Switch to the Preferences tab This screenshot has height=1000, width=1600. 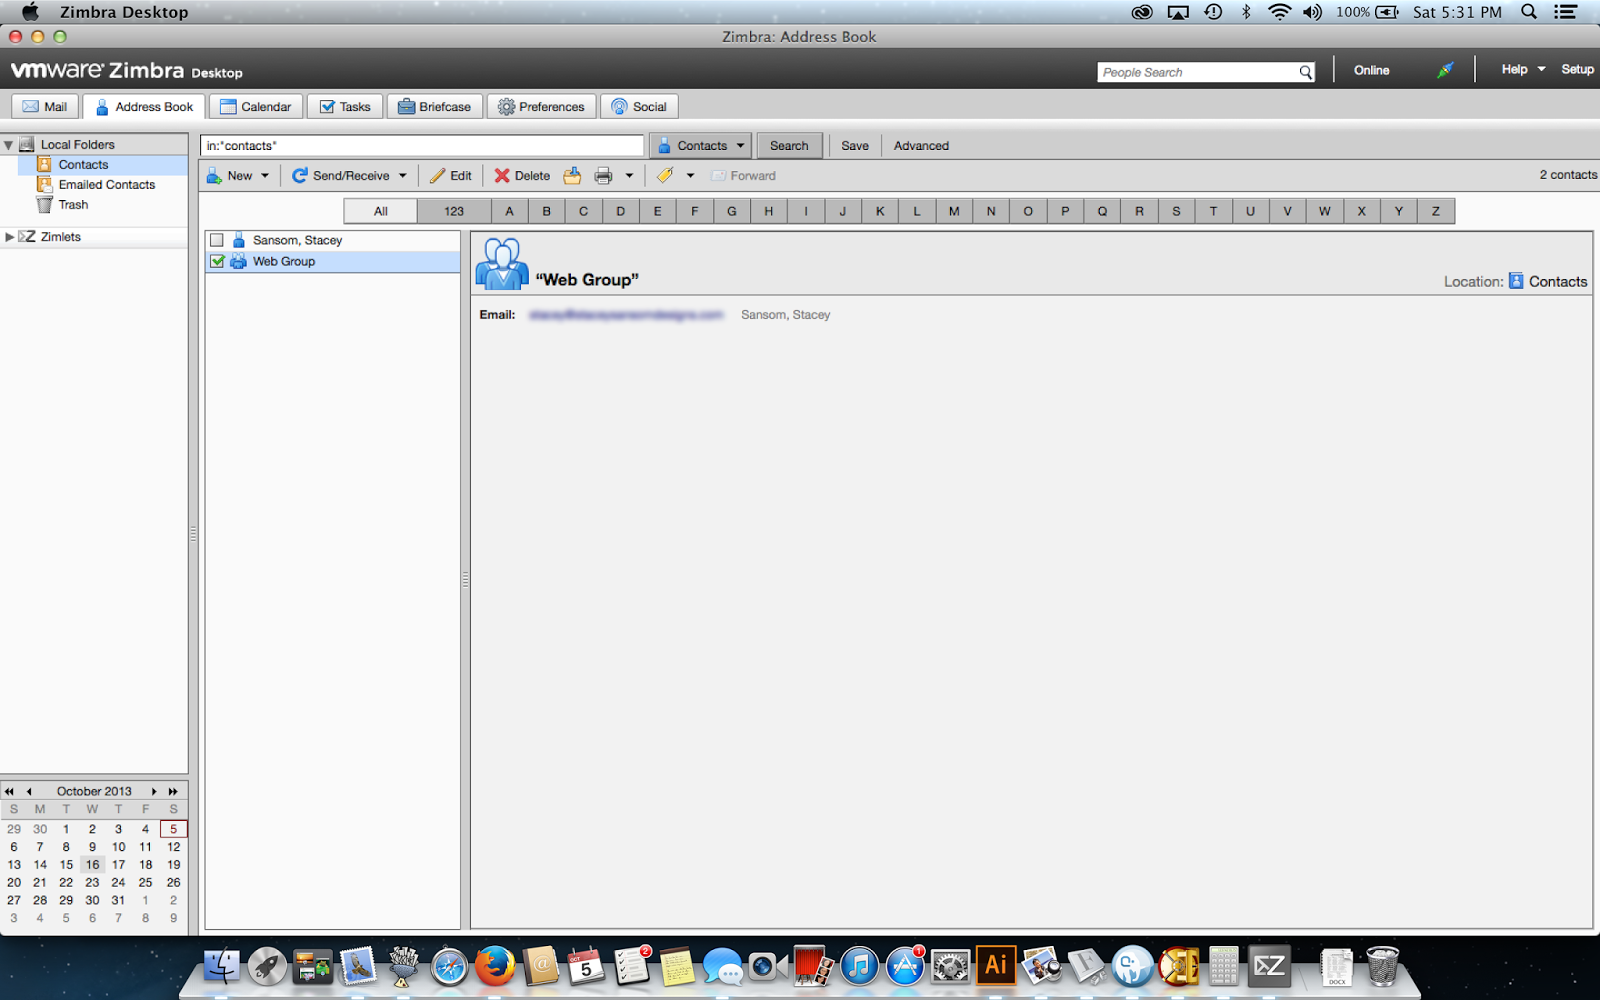click(541, 107)
